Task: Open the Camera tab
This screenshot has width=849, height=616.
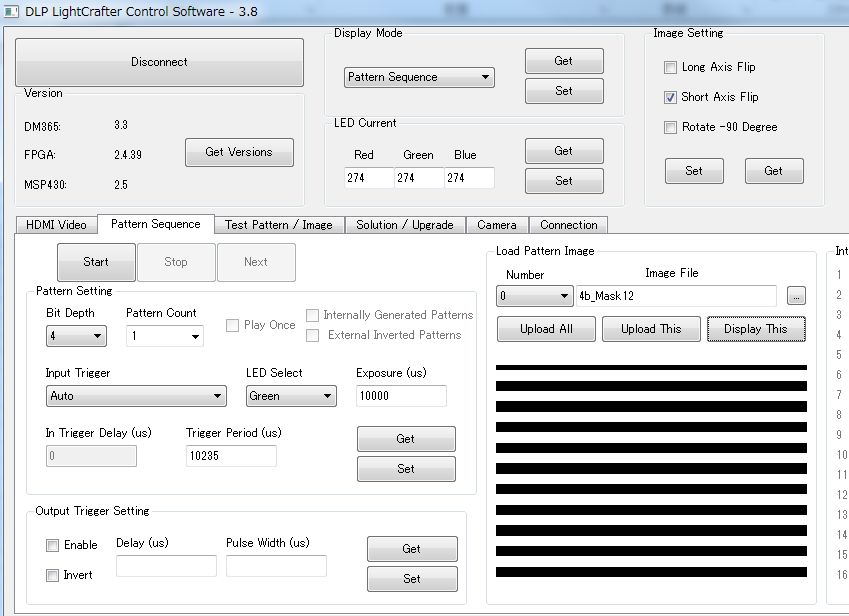Action: point(497,225)
